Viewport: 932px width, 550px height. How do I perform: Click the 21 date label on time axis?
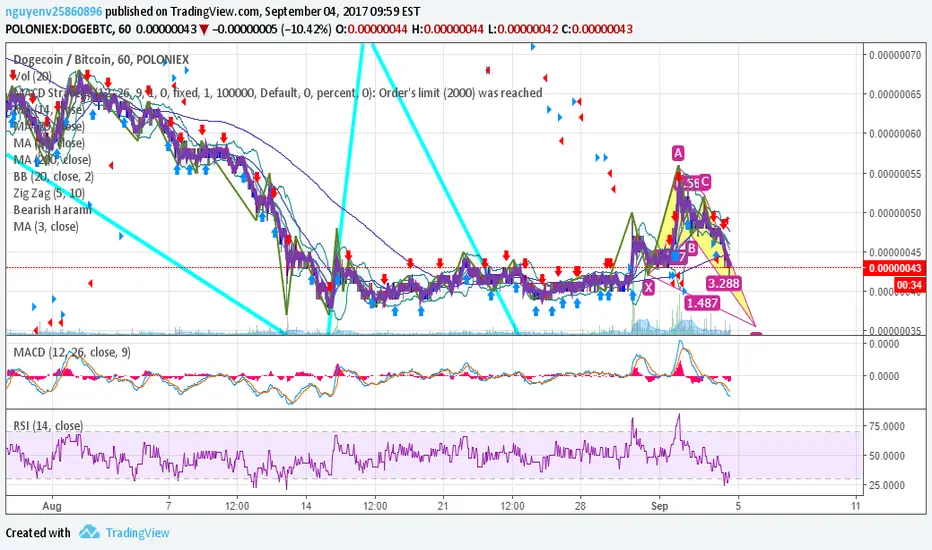[x=443, y=506]
